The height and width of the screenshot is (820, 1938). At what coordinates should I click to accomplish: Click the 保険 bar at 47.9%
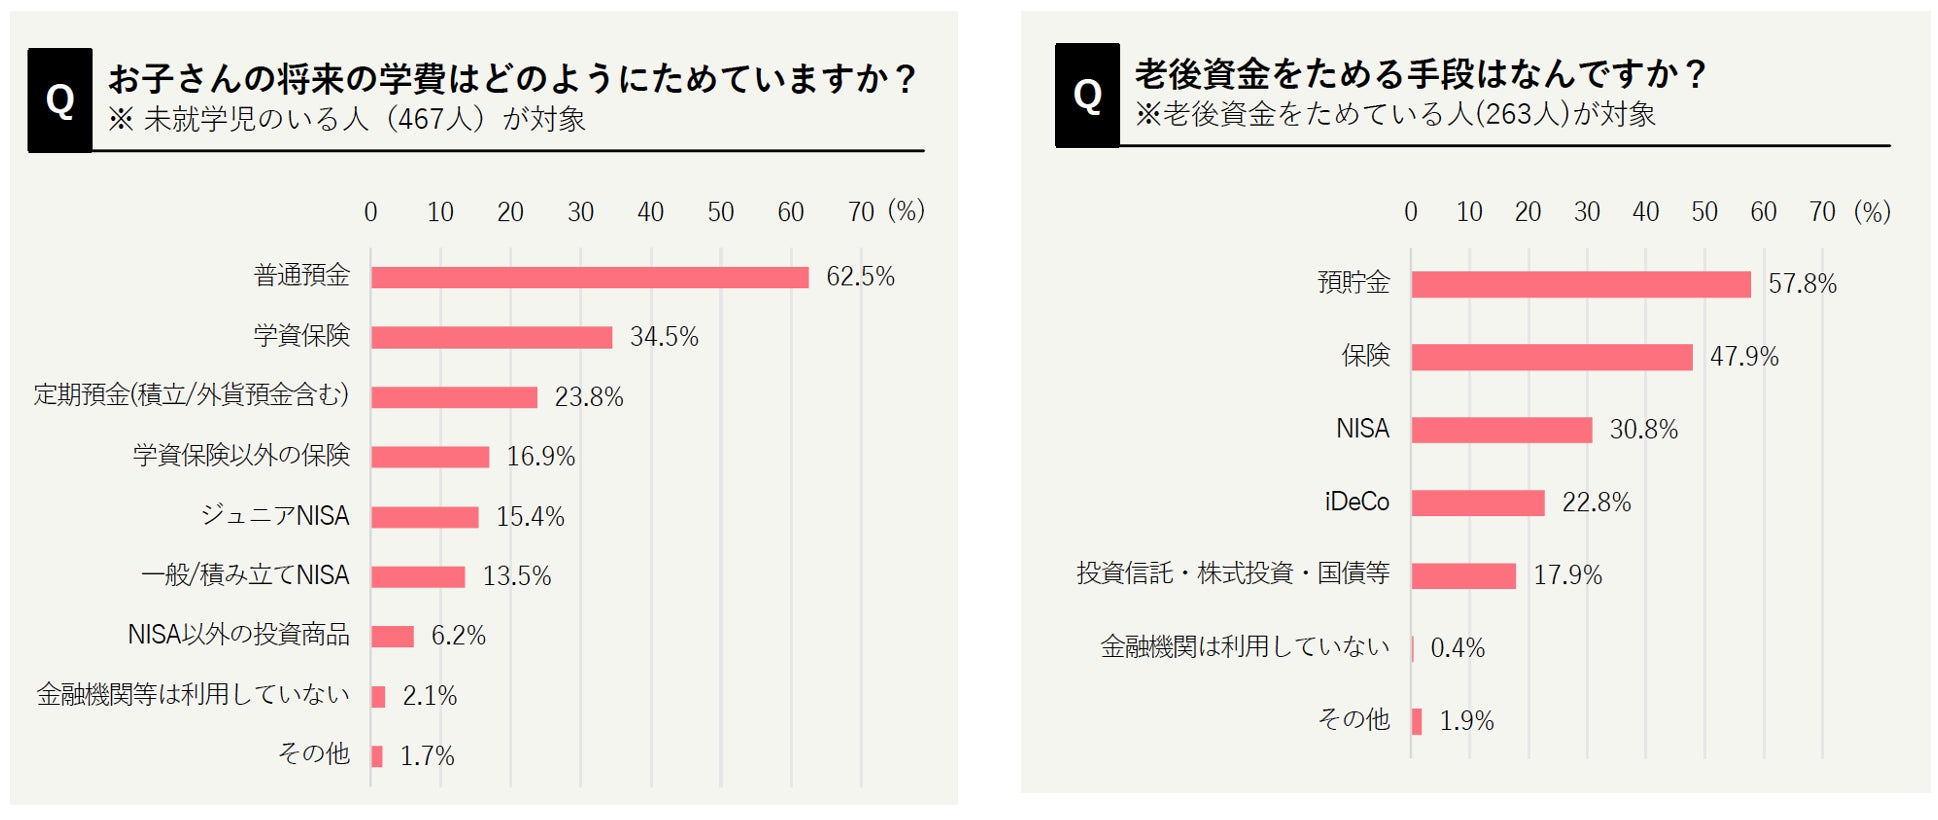tap(1551, 357)
